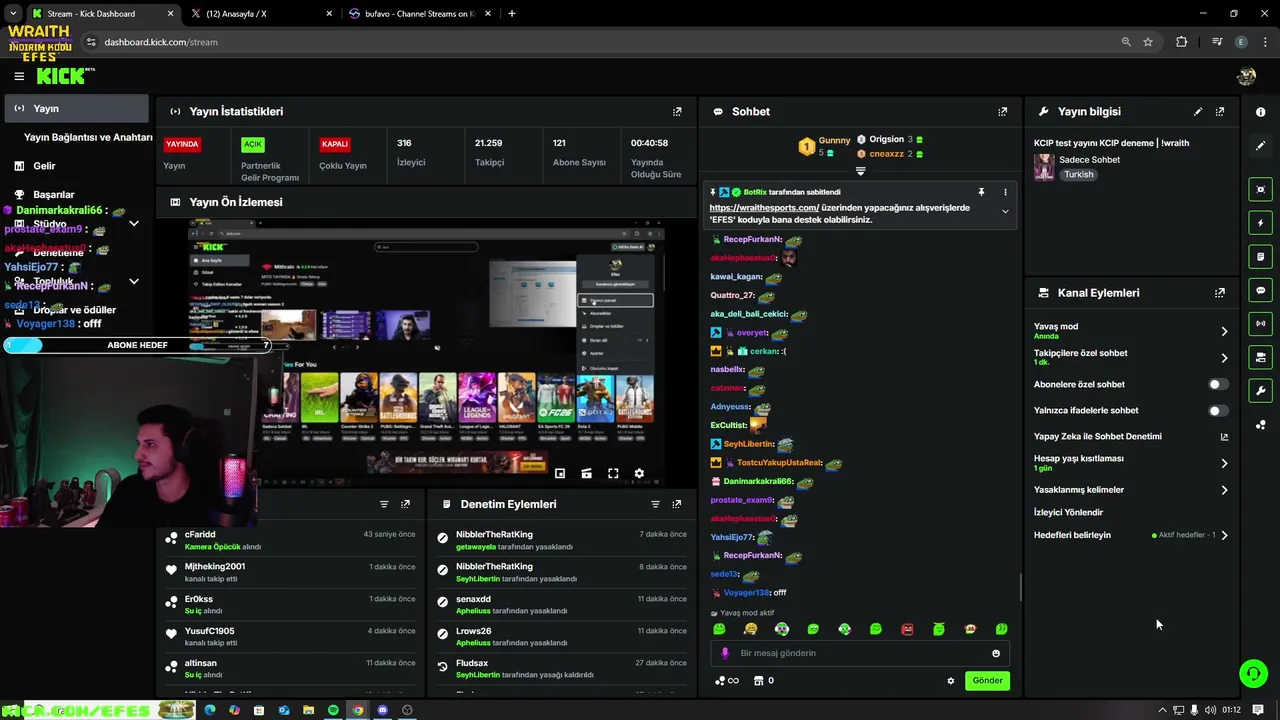Open the emoji picker in the message box
1280x720 pixels.
pyautogui.click(x=996, y=653)
